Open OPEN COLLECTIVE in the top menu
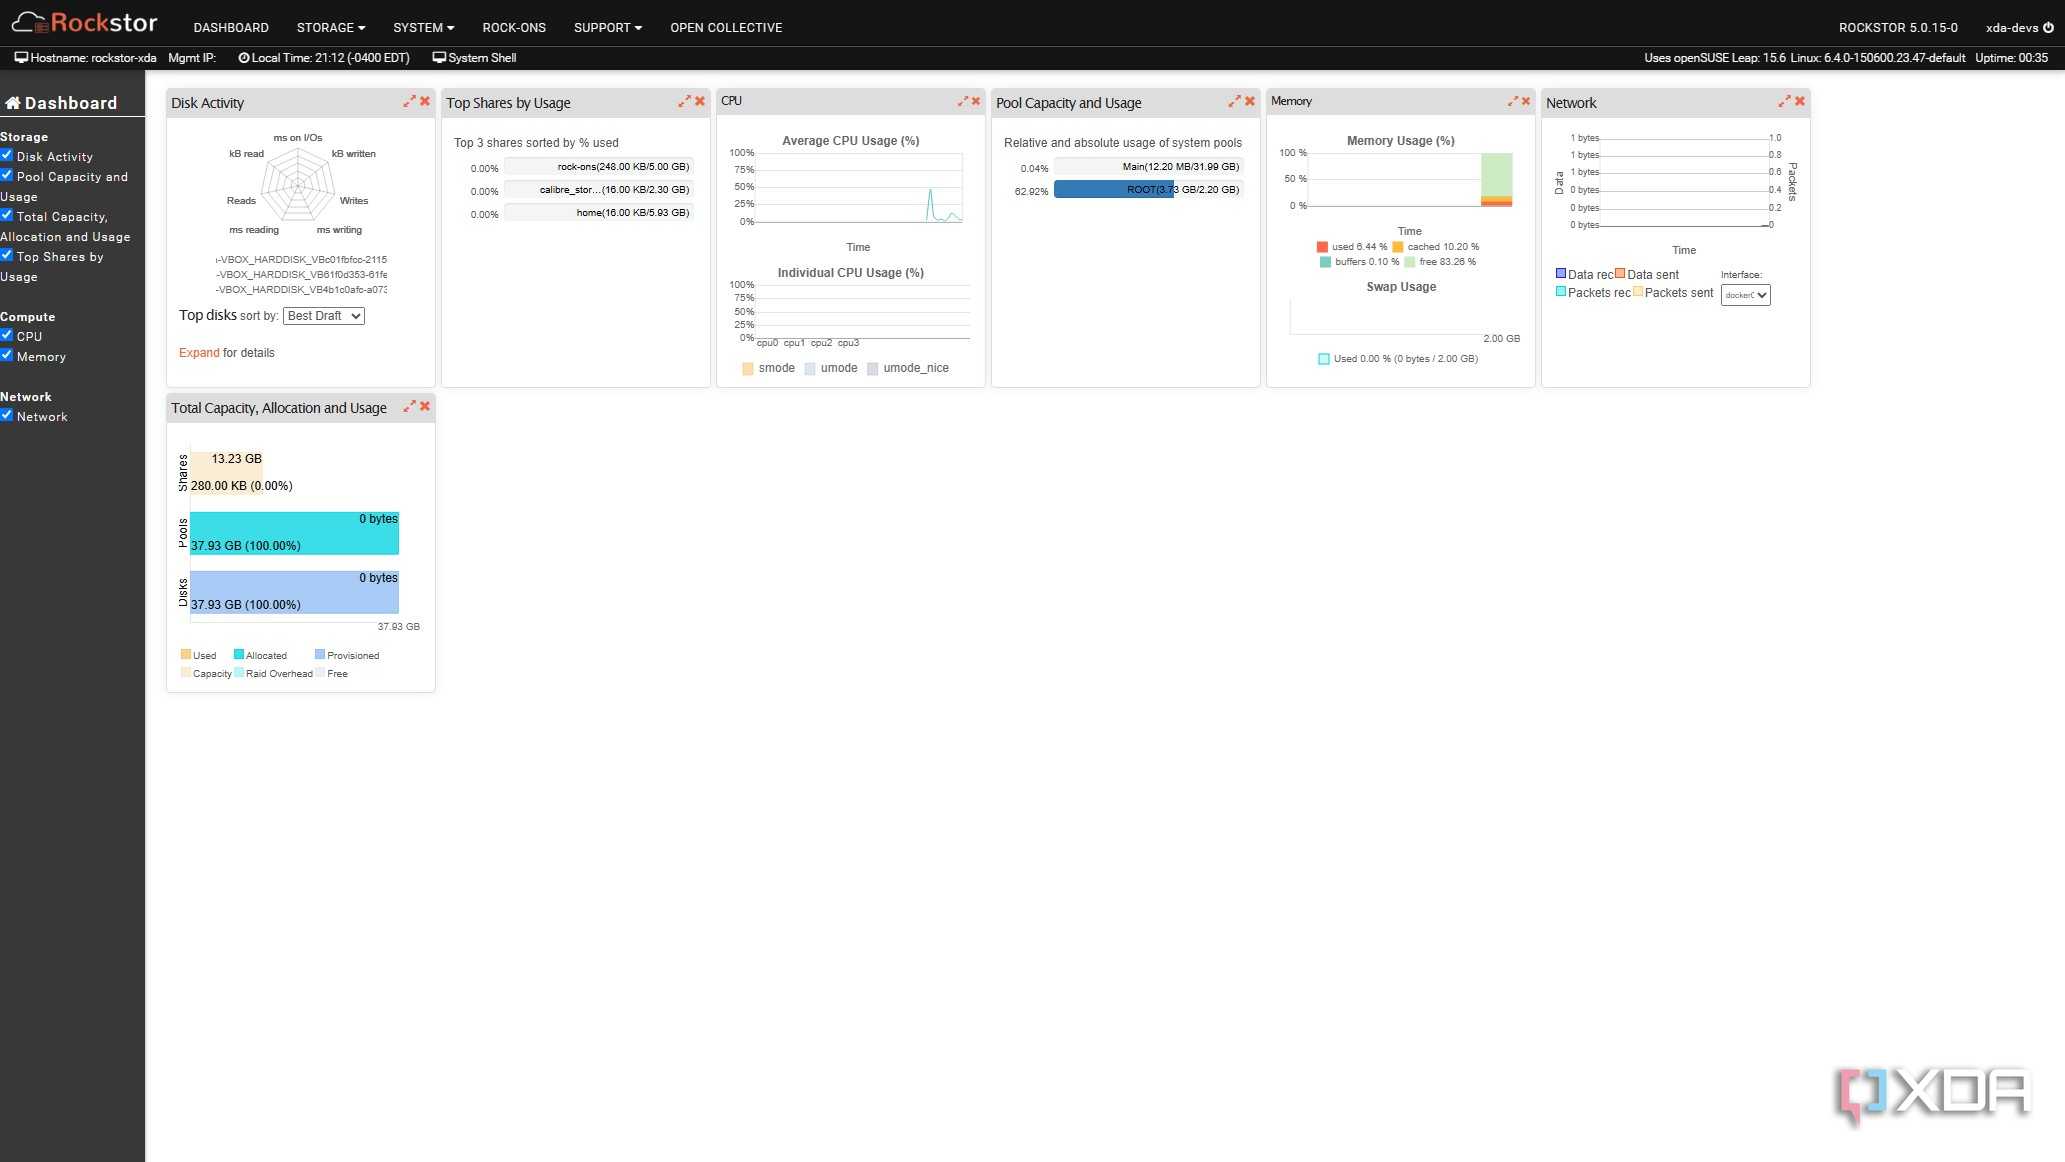2065x1162 pixels. click(726, 28)
